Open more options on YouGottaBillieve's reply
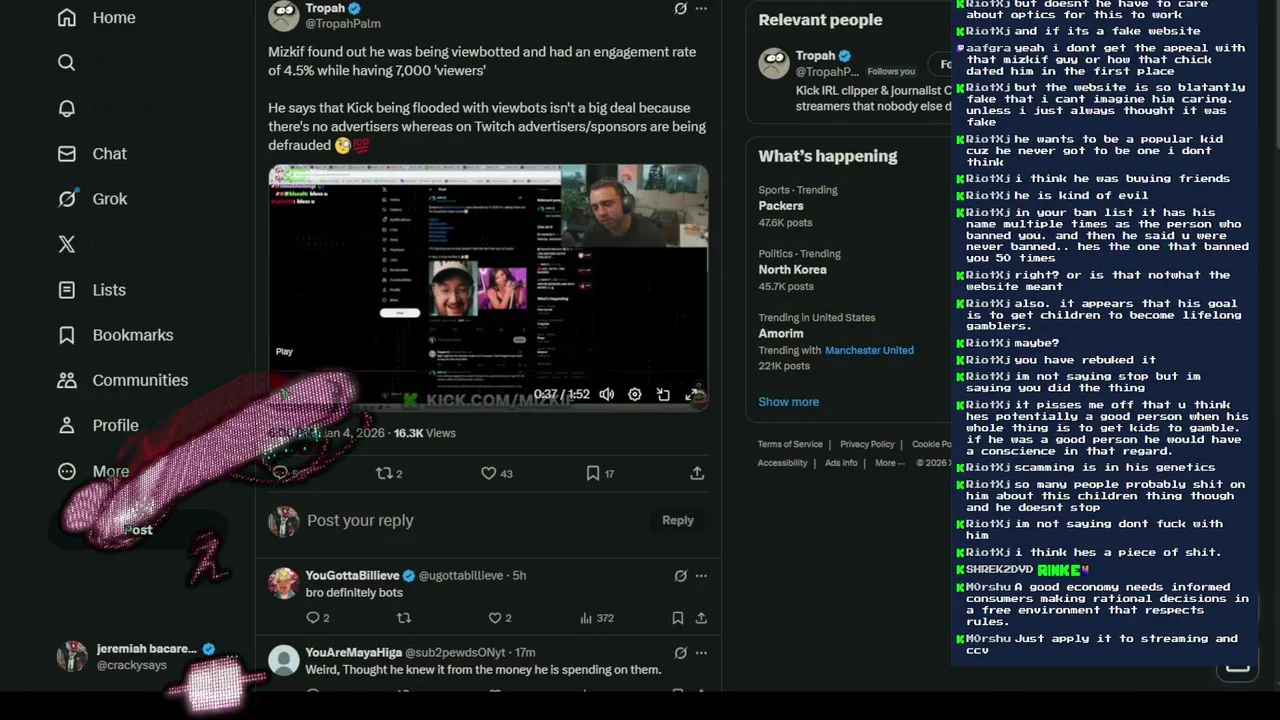This screenshot has width=1280, height=720. tap(701, 575)
